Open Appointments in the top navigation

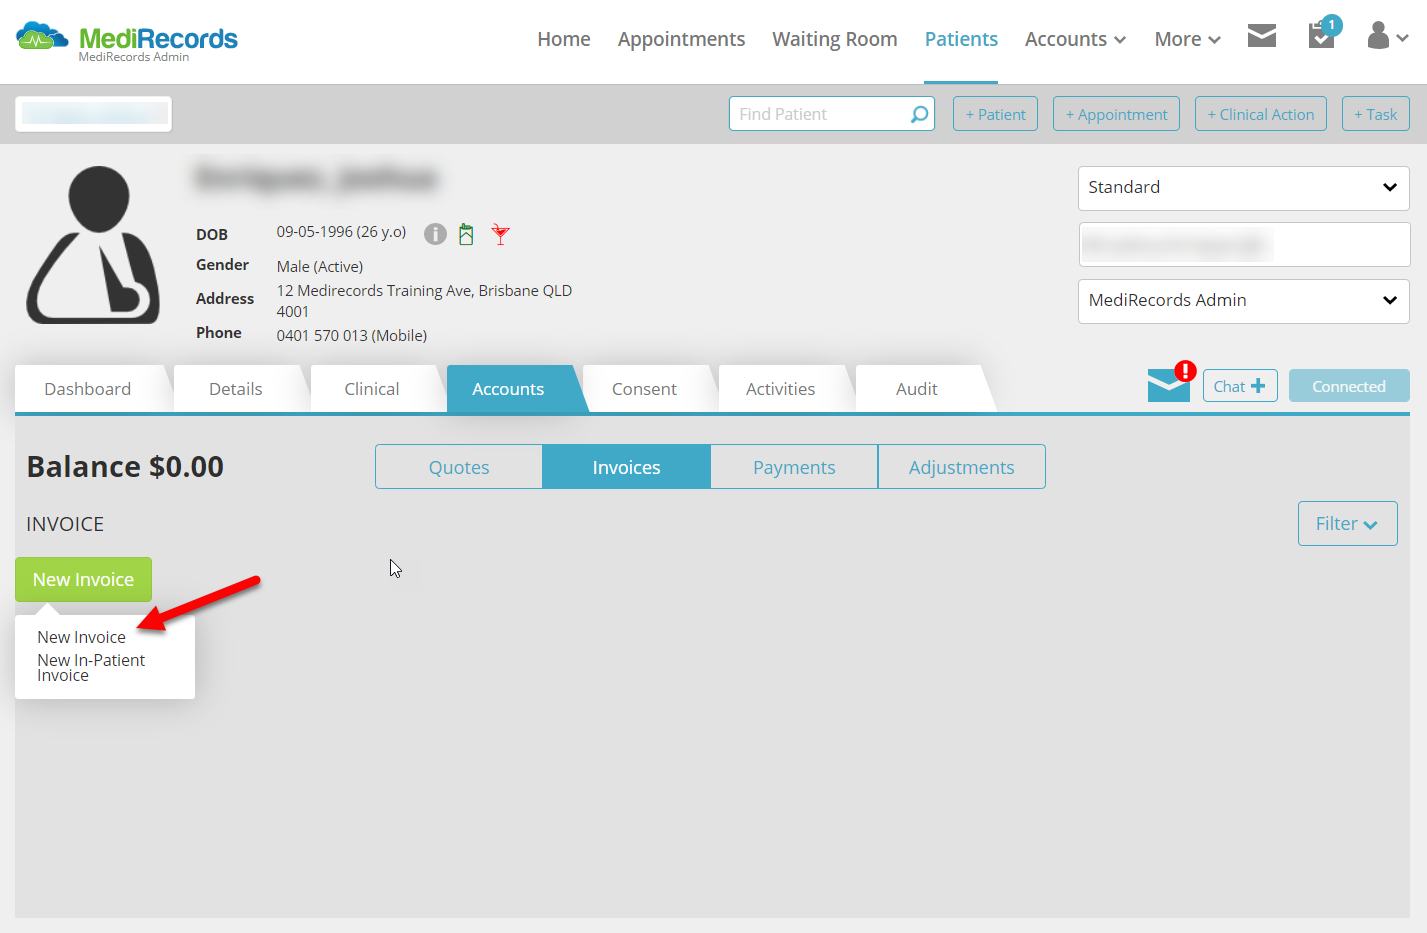click(x=681, y=39)
